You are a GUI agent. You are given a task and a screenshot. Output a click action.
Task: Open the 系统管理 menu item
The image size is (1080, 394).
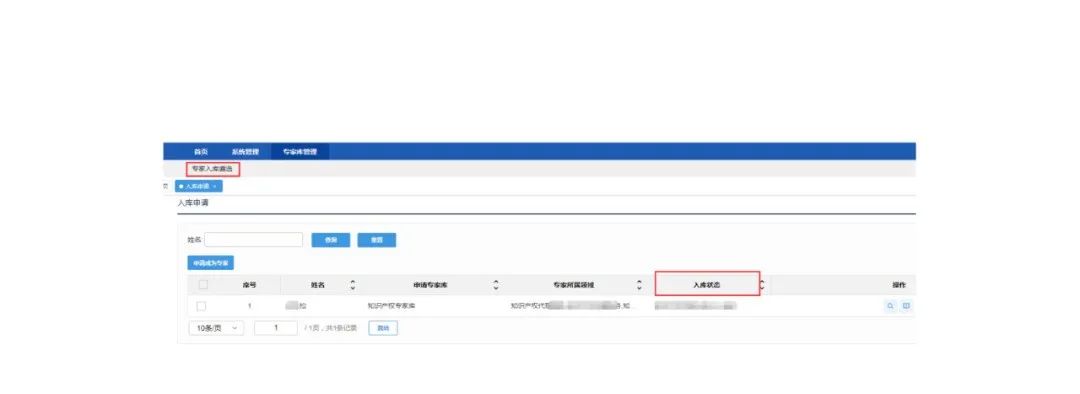coord(245,152)
